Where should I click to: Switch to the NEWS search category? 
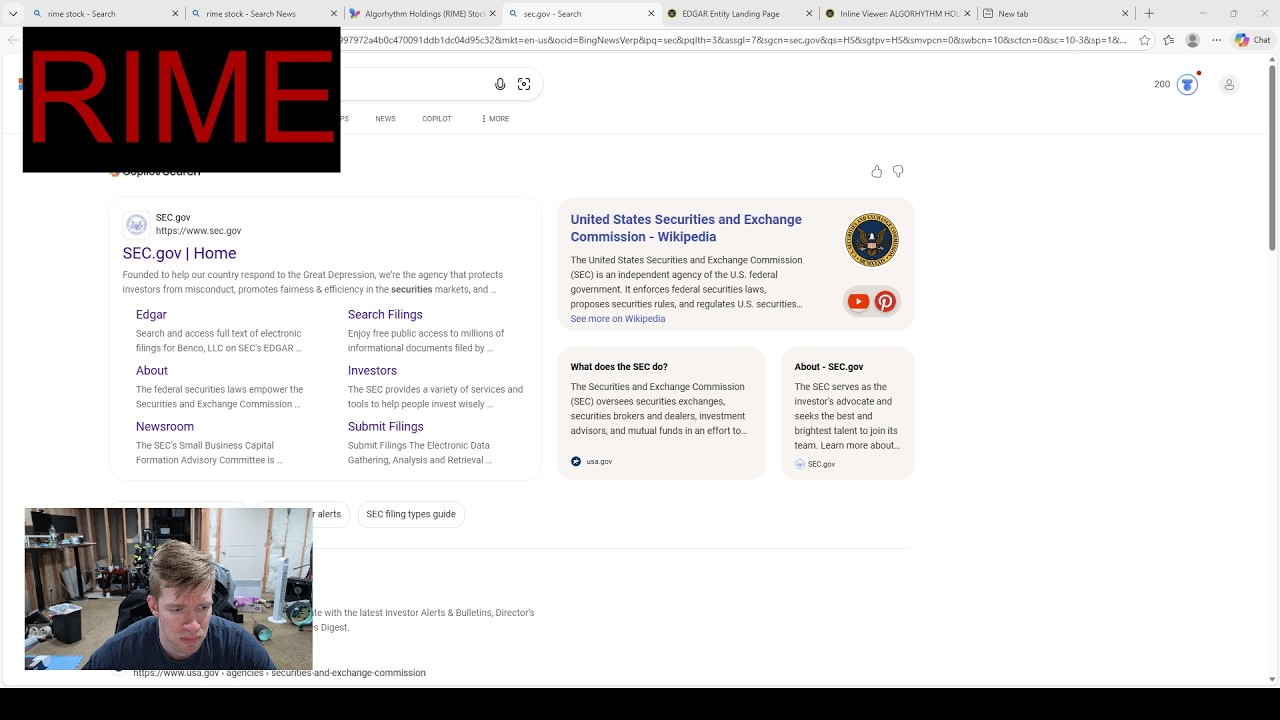coord(385,118)
